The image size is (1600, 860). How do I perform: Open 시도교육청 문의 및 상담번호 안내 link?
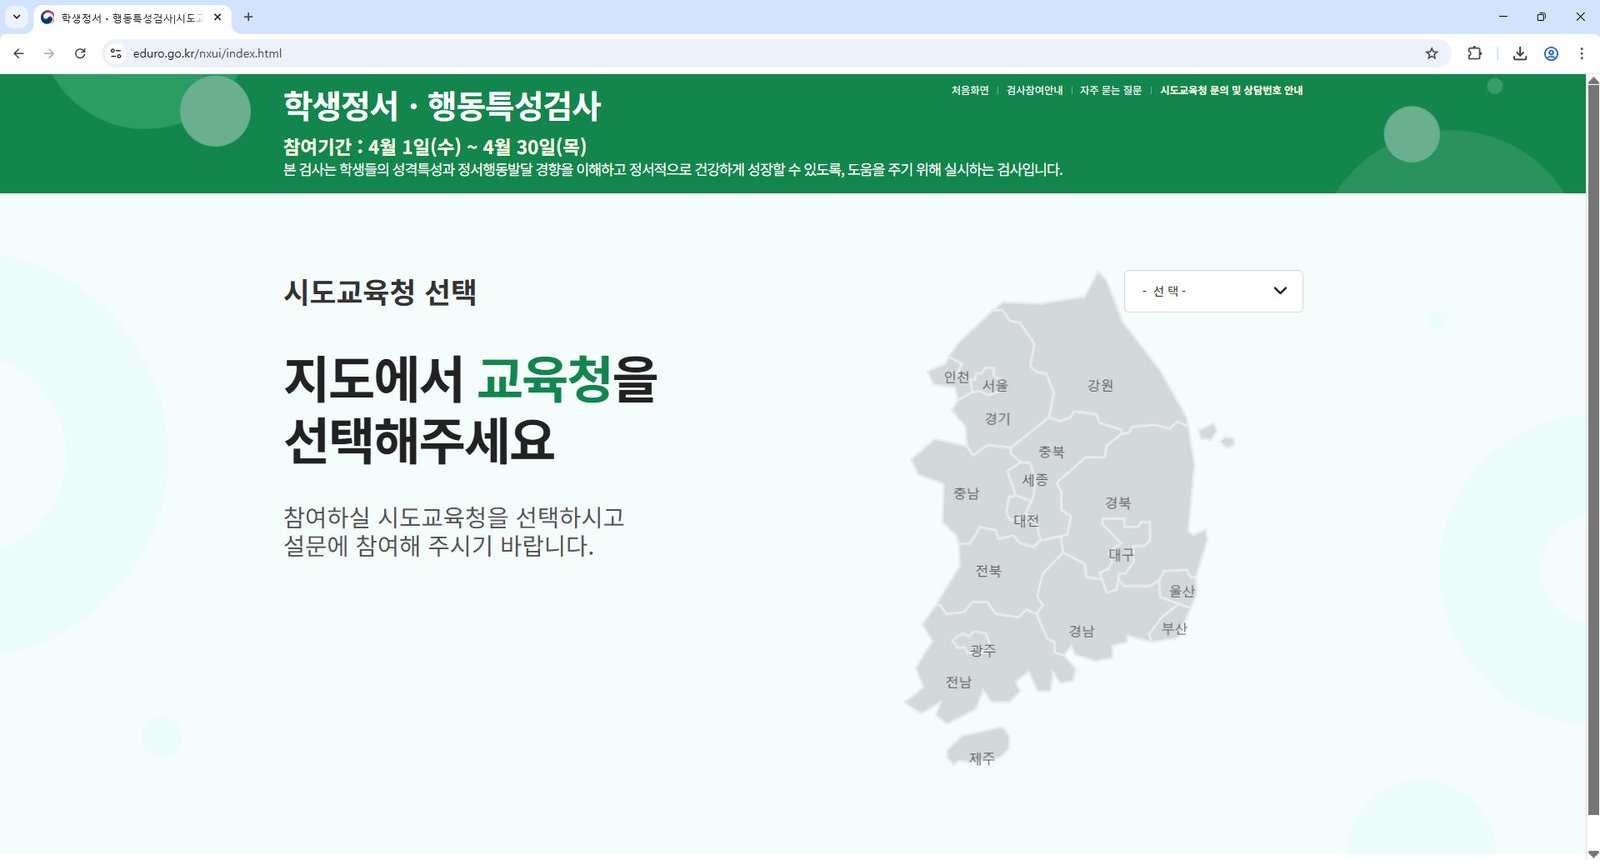click(x=1231, y=91)
